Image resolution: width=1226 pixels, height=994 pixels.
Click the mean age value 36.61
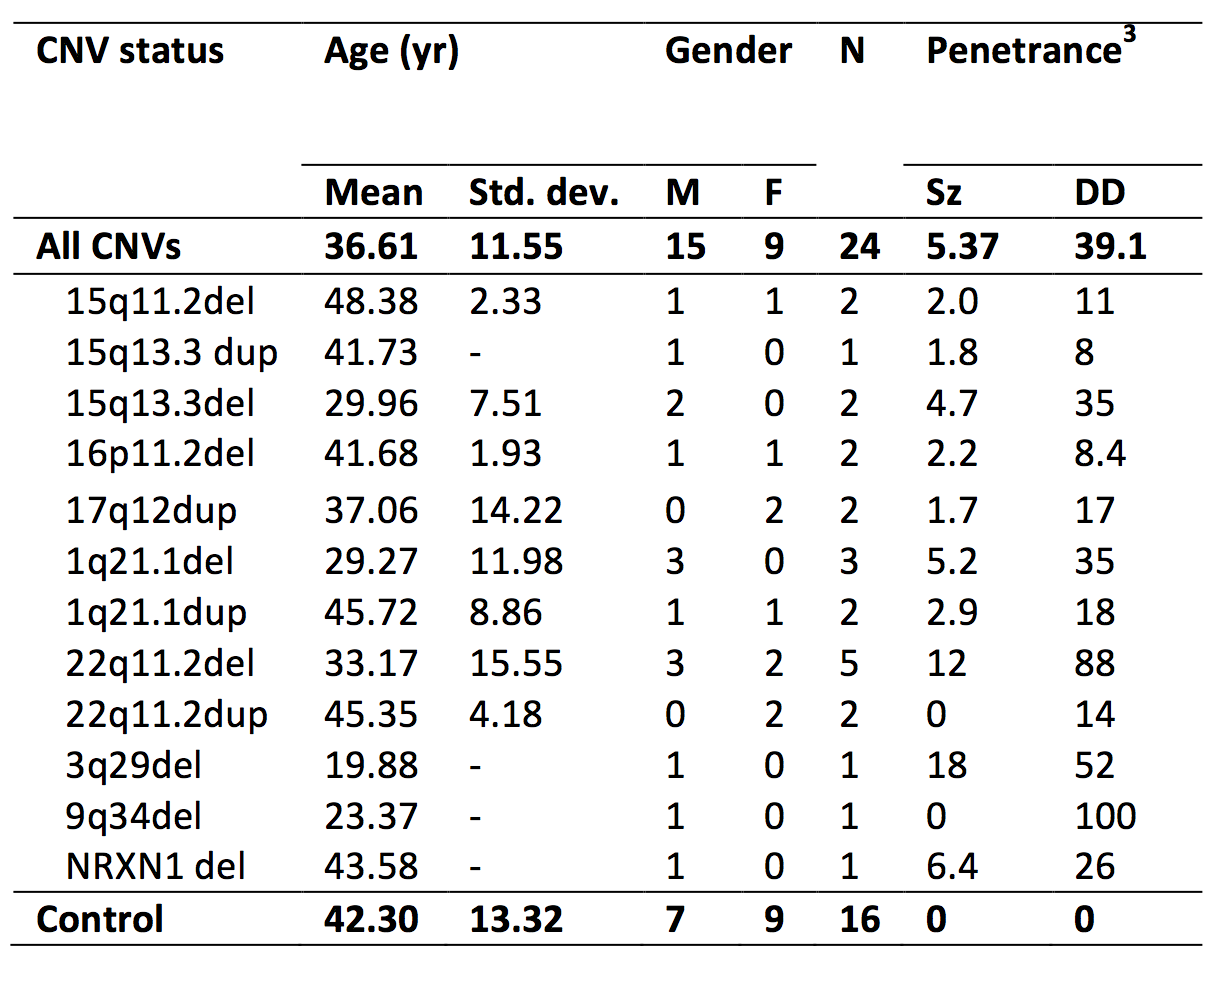pos(371,246)
